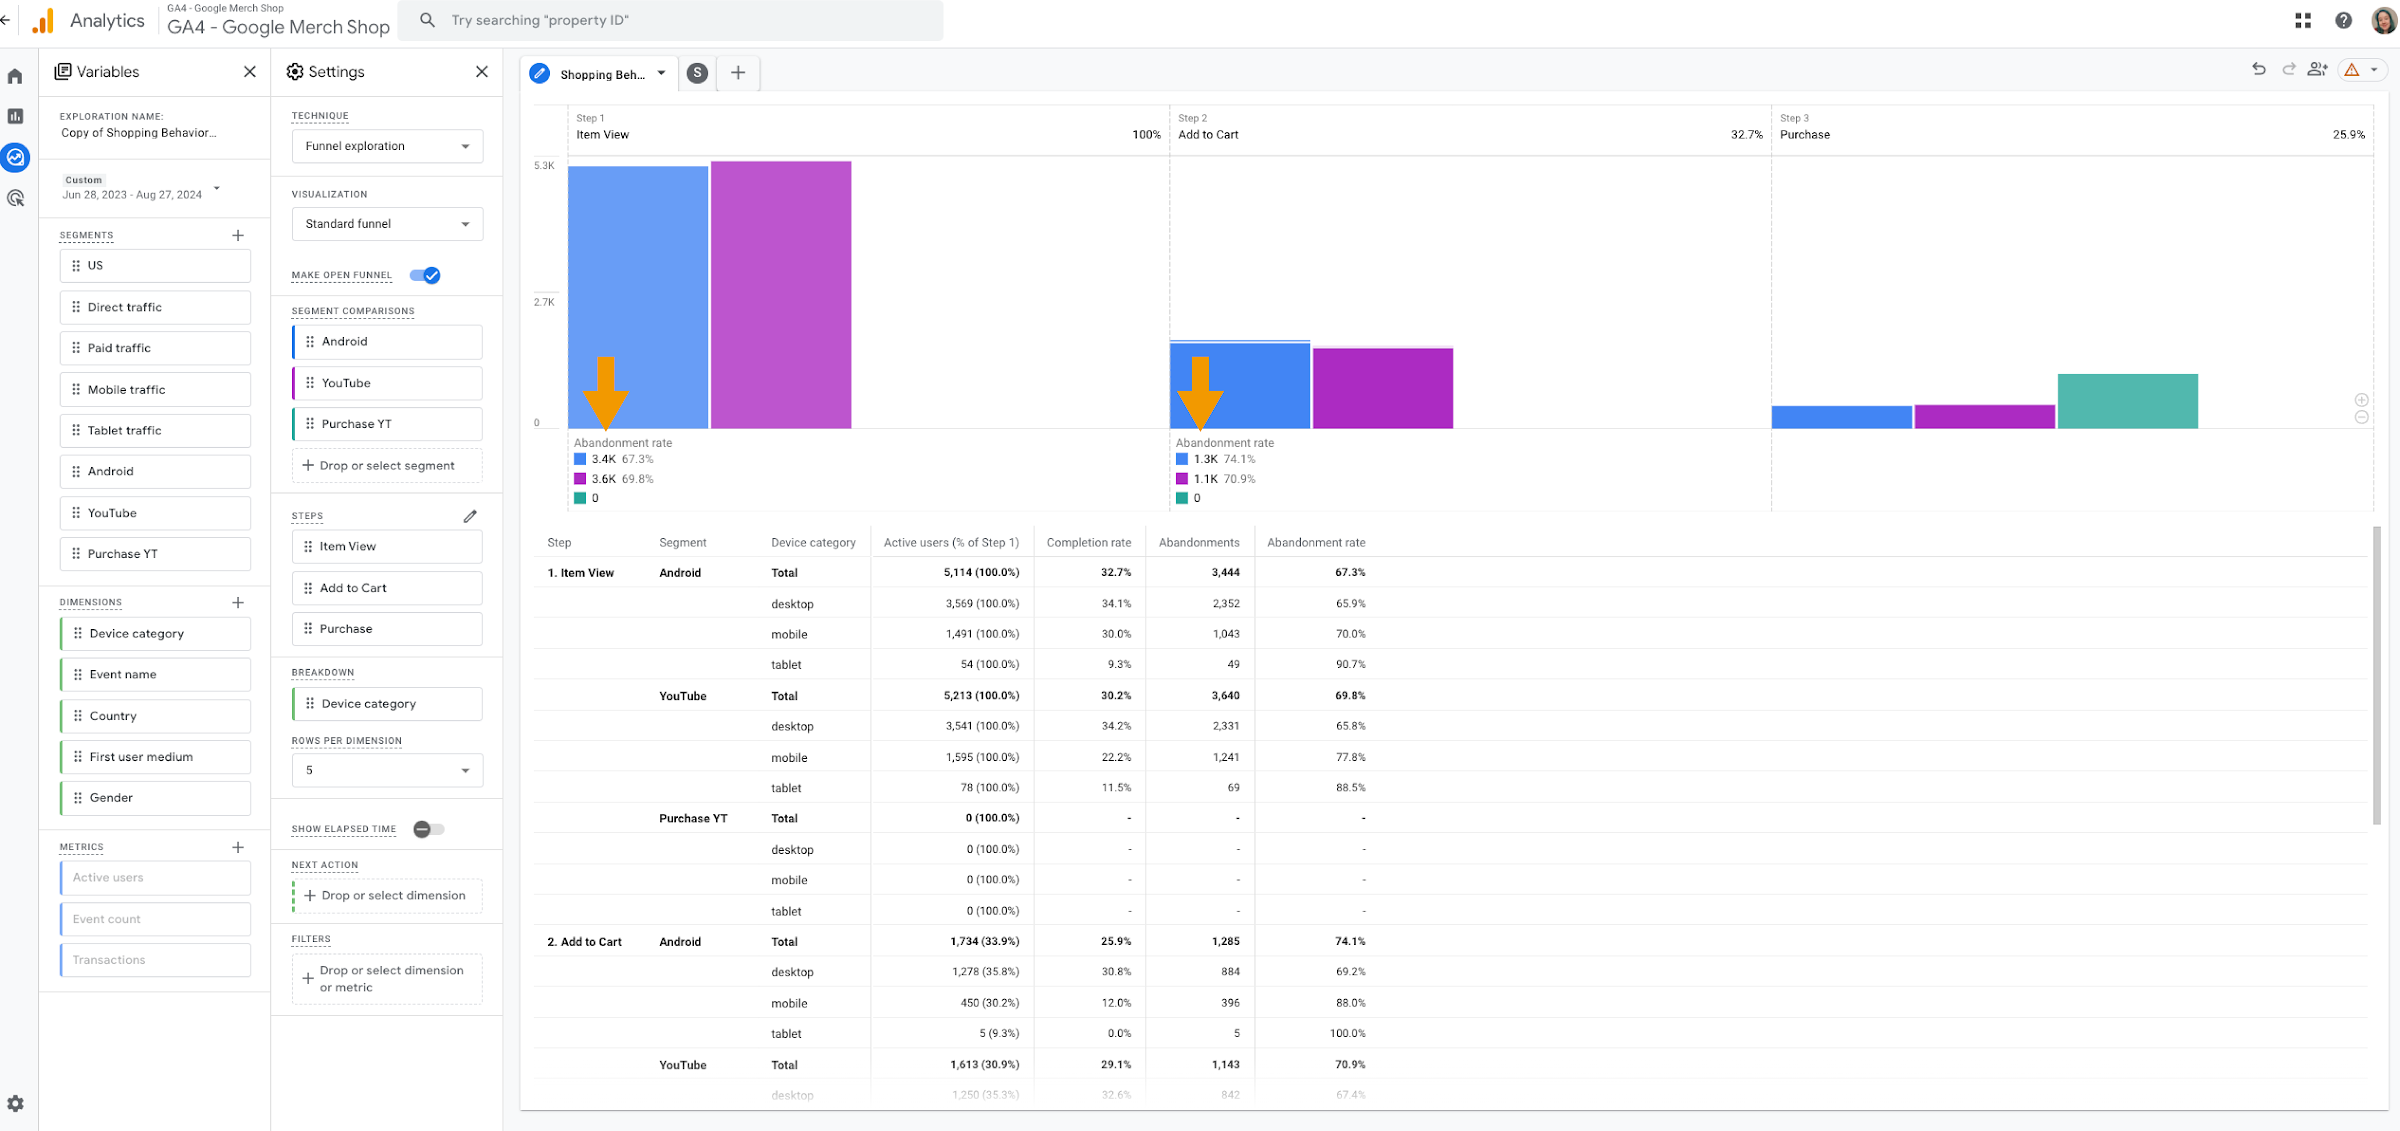Open the user account avatar
Screen dimensions: 2400x1131
tap(2383, 20)
